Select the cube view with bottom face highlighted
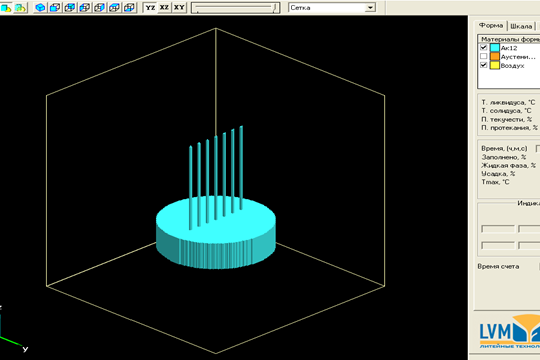Viewport: 540px width, 360px height. (129, 8)
